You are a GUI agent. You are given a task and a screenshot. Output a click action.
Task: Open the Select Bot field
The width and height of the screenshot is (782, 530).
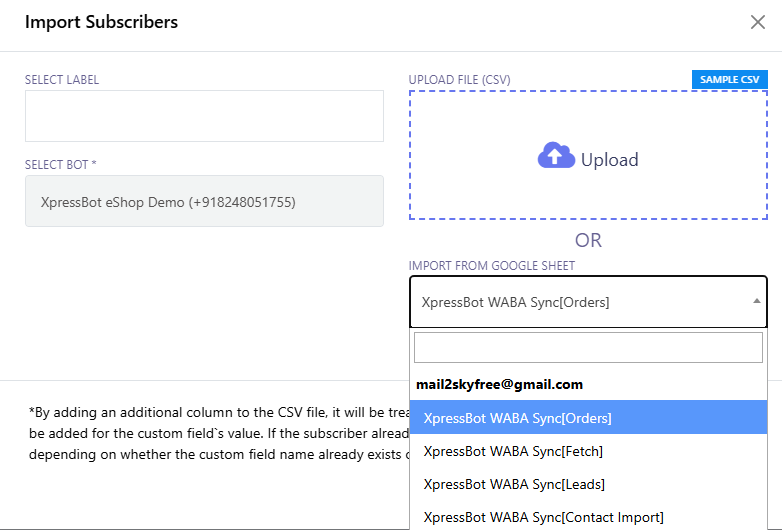click(204, 201)
